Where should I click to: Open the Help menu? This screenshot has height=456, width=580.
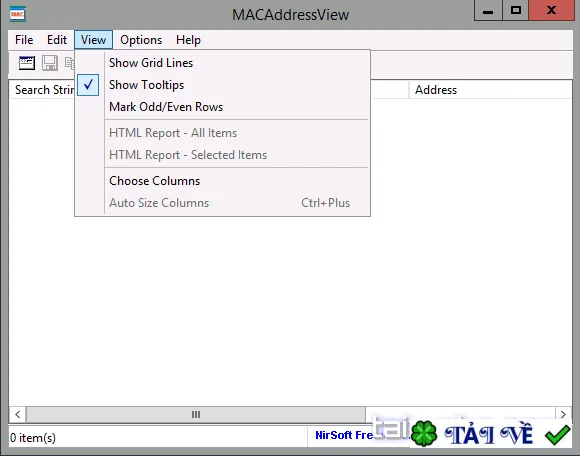click(x=188, y=40)
